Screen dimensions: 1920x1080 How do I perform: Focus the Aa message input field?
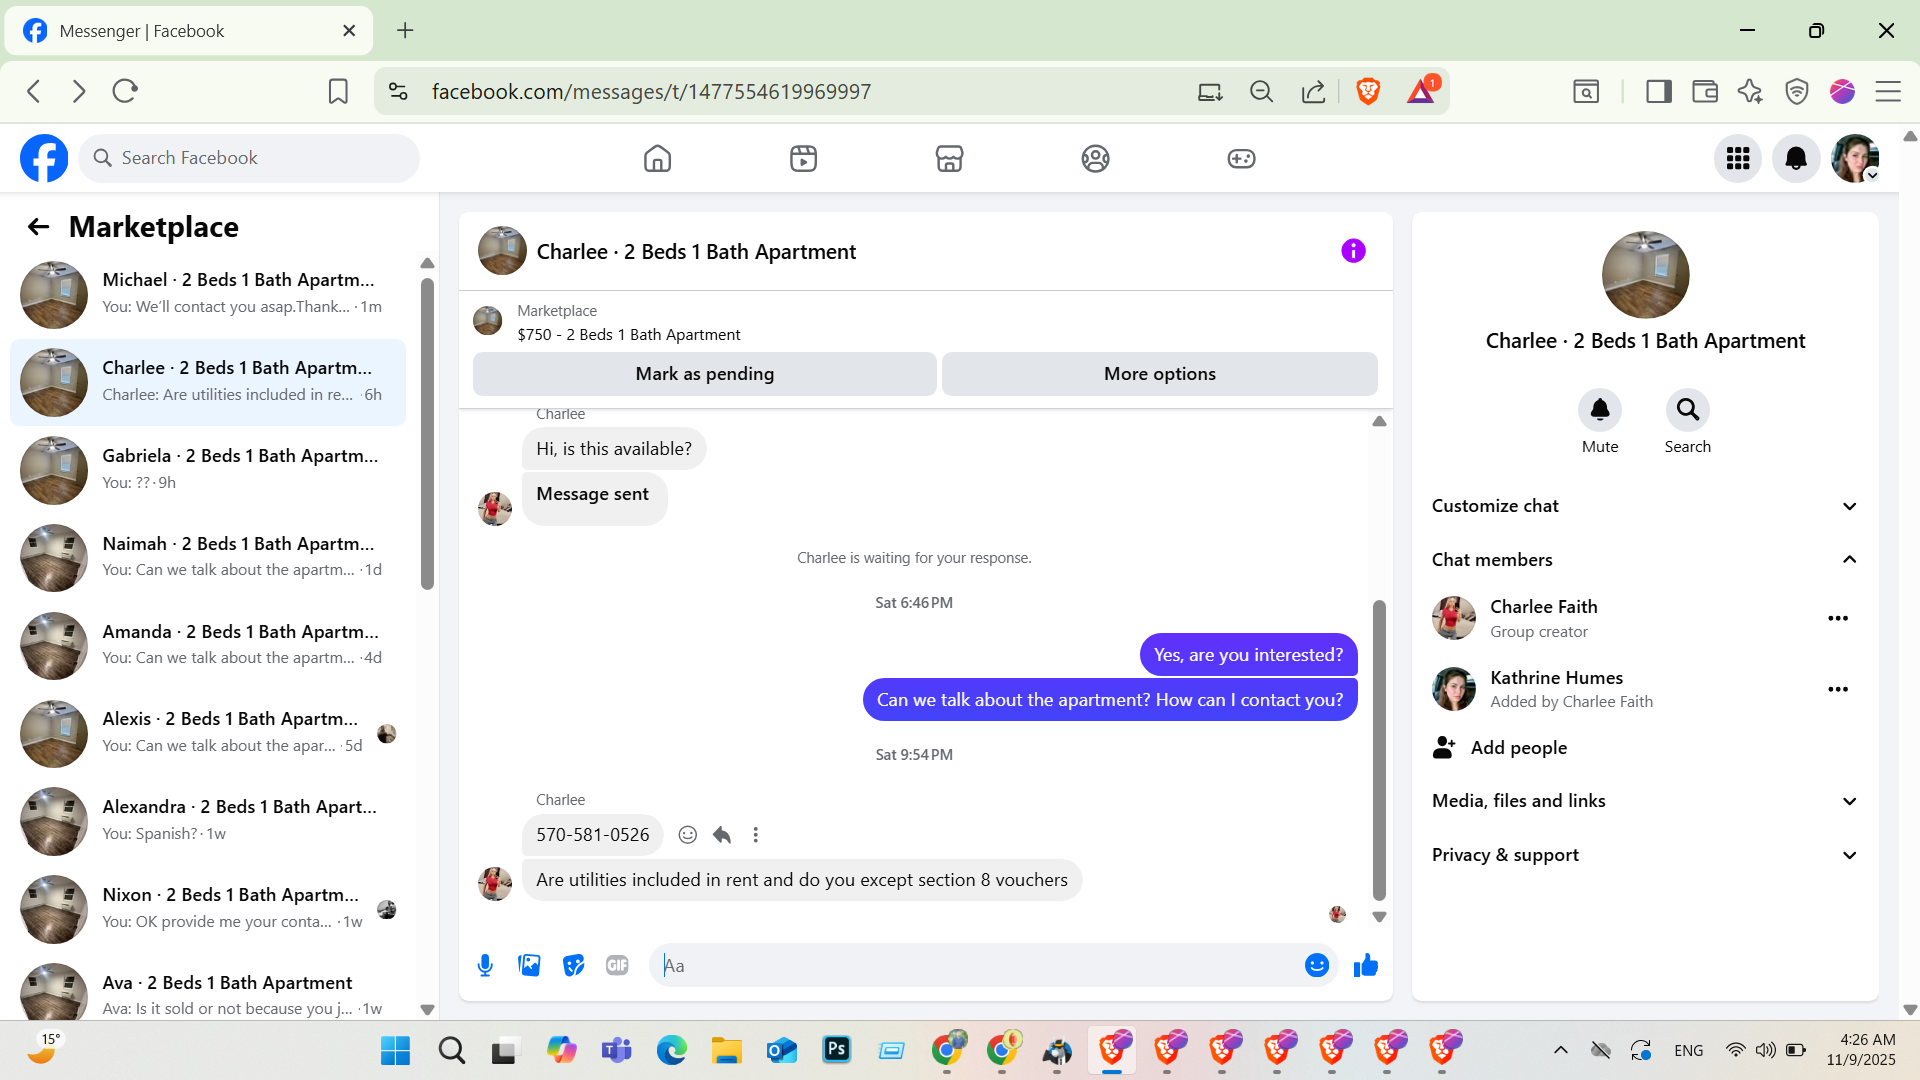pyautogui.click(x=975, y=965)
